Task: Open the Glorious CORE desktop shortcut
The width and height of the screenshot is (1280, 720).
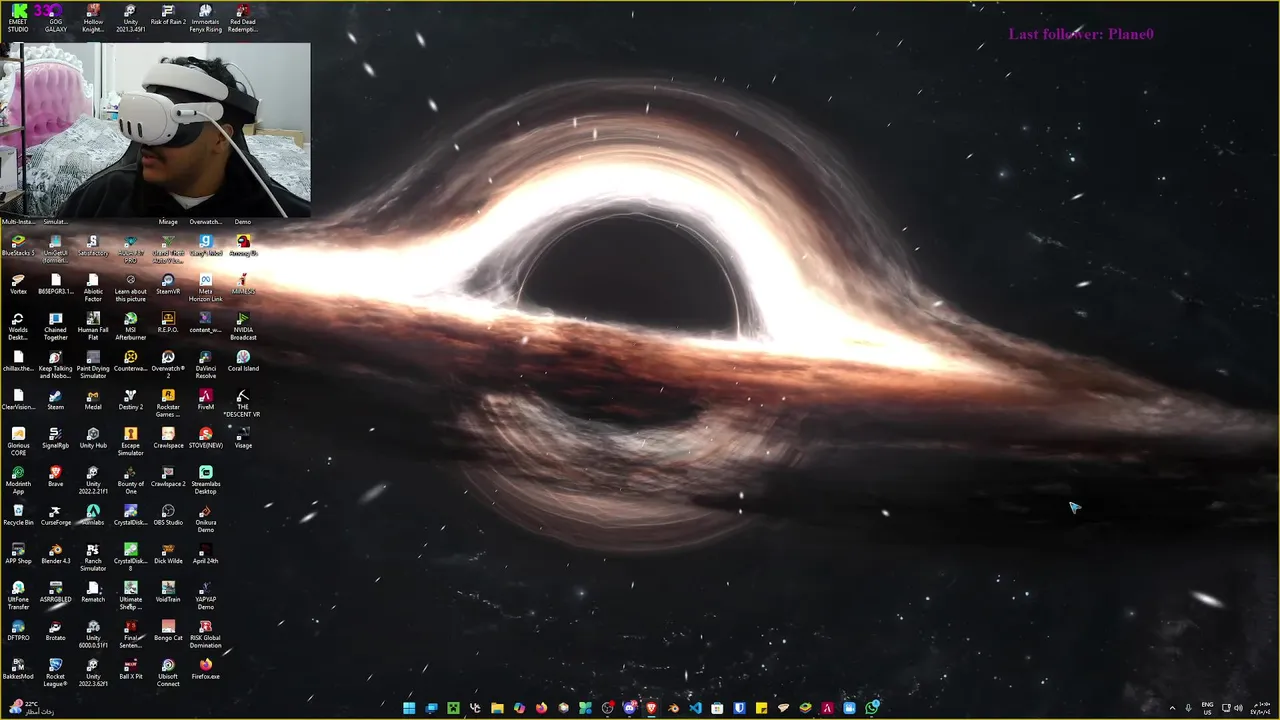Action: click(18, 442)
